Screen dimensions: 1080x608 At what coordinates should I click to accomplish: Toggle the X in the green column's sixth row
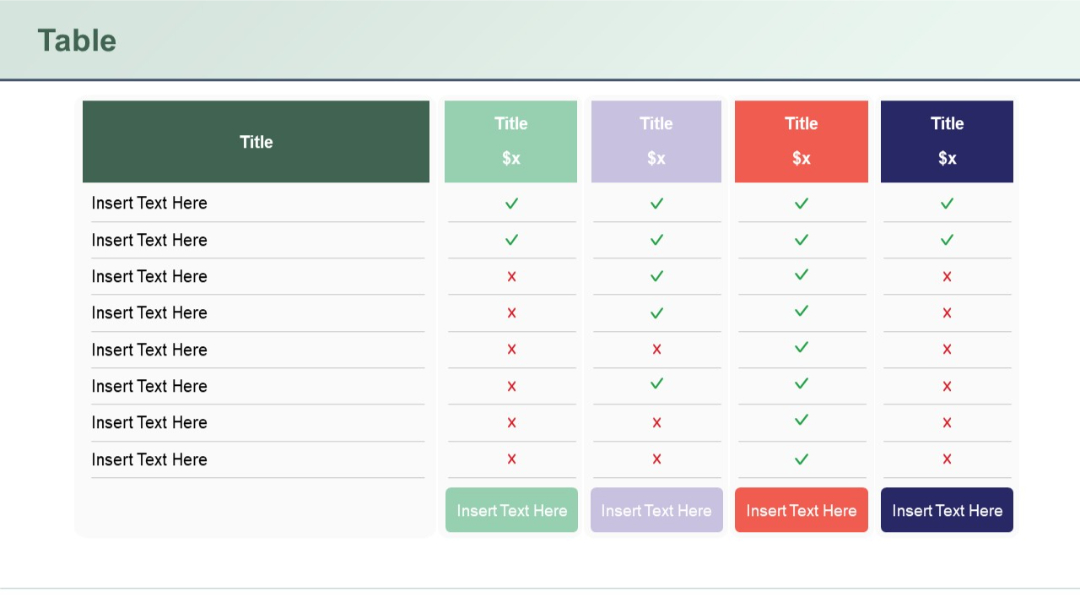[511, 386]
